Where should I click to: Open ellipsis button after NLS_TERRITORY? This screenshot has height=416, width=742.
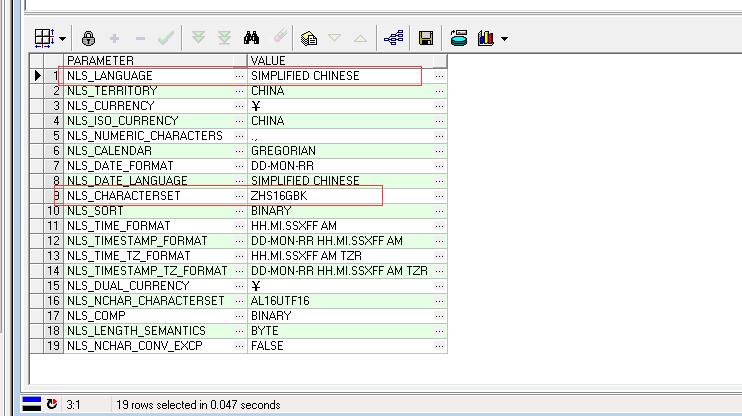pos(239,91)
